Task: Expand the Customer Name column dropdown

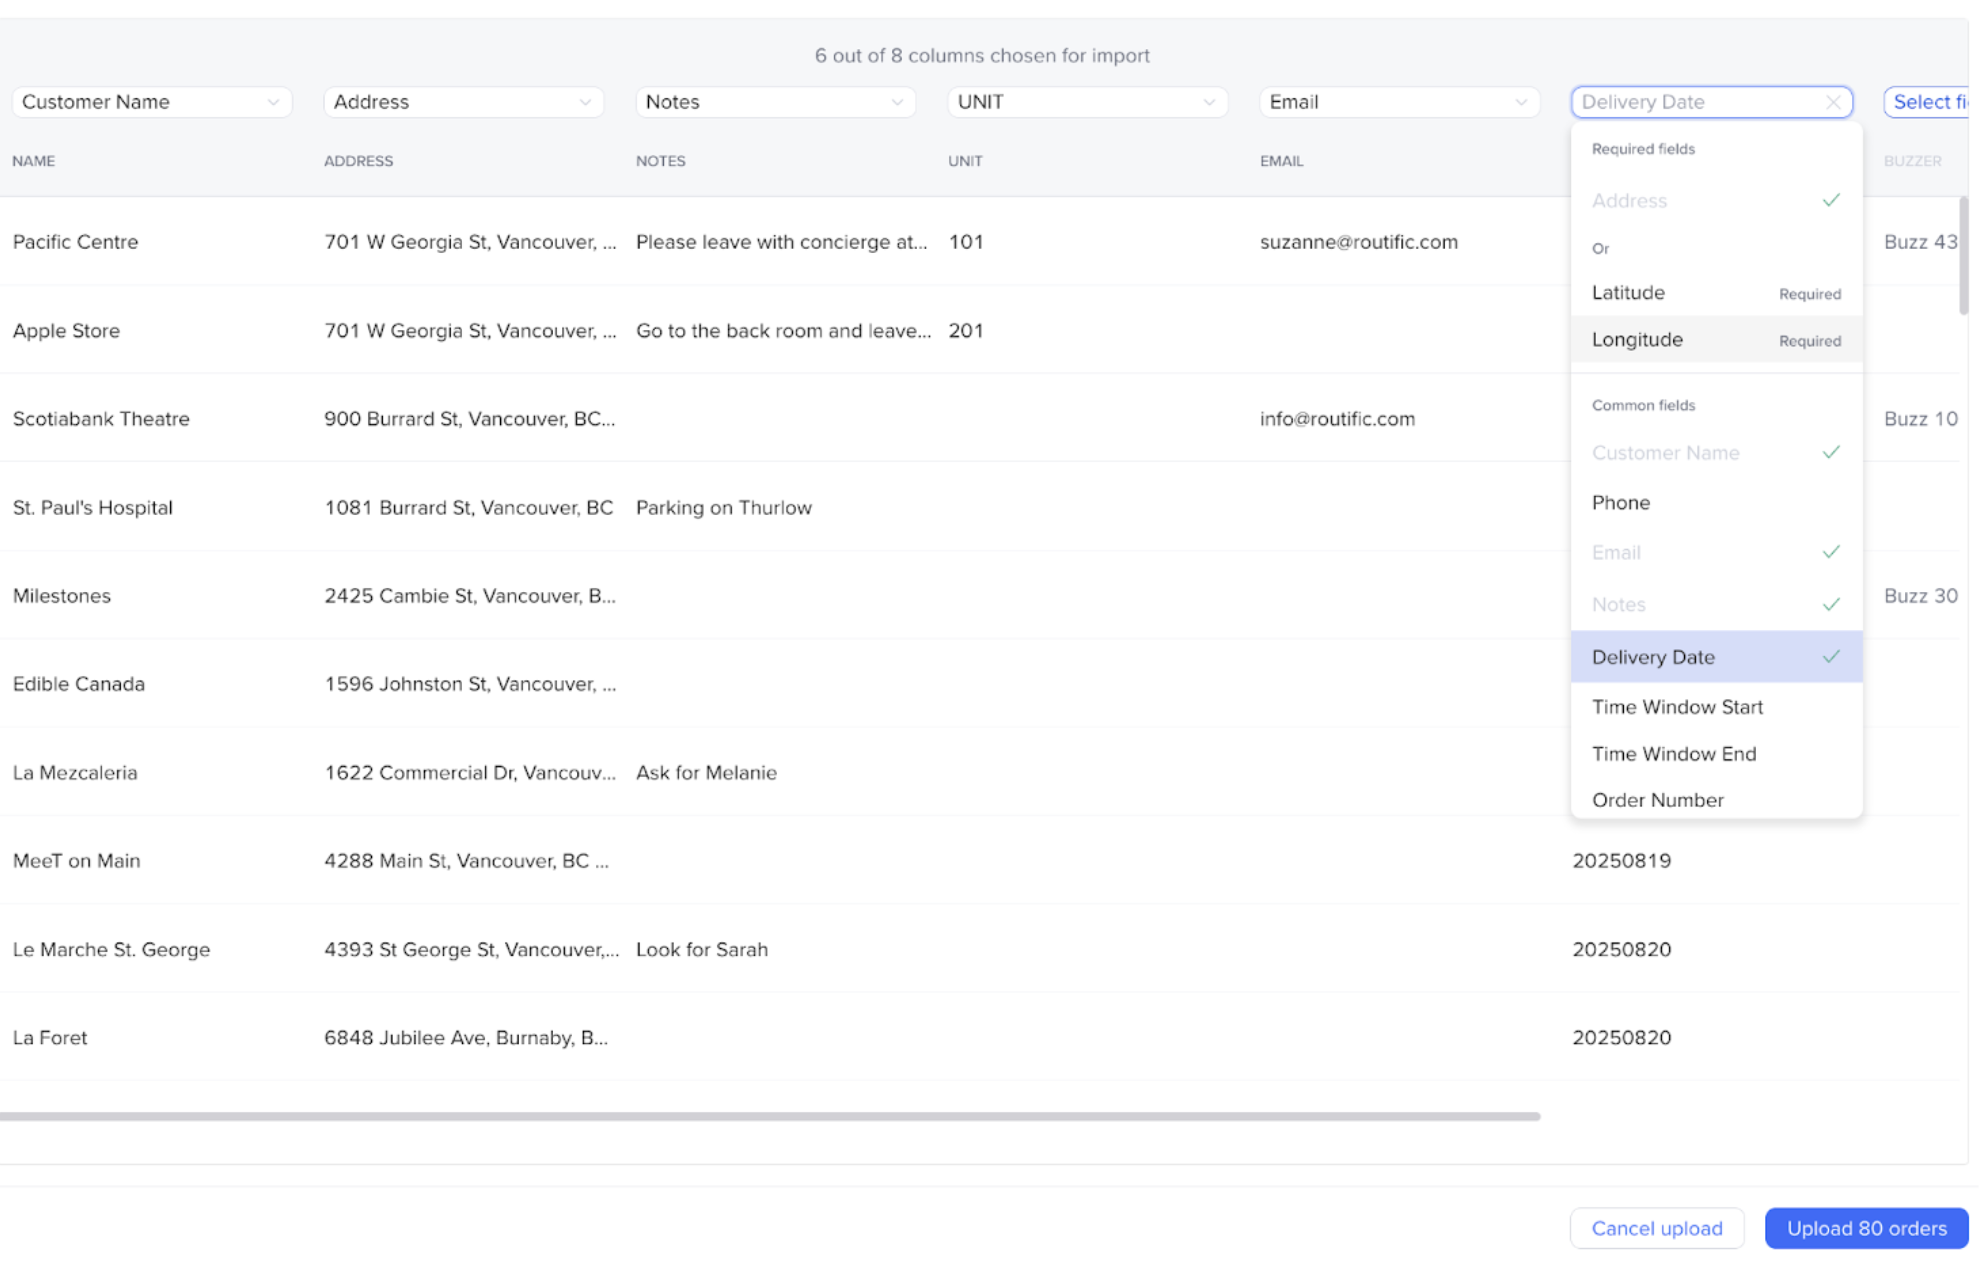Action: click(152, 102)
